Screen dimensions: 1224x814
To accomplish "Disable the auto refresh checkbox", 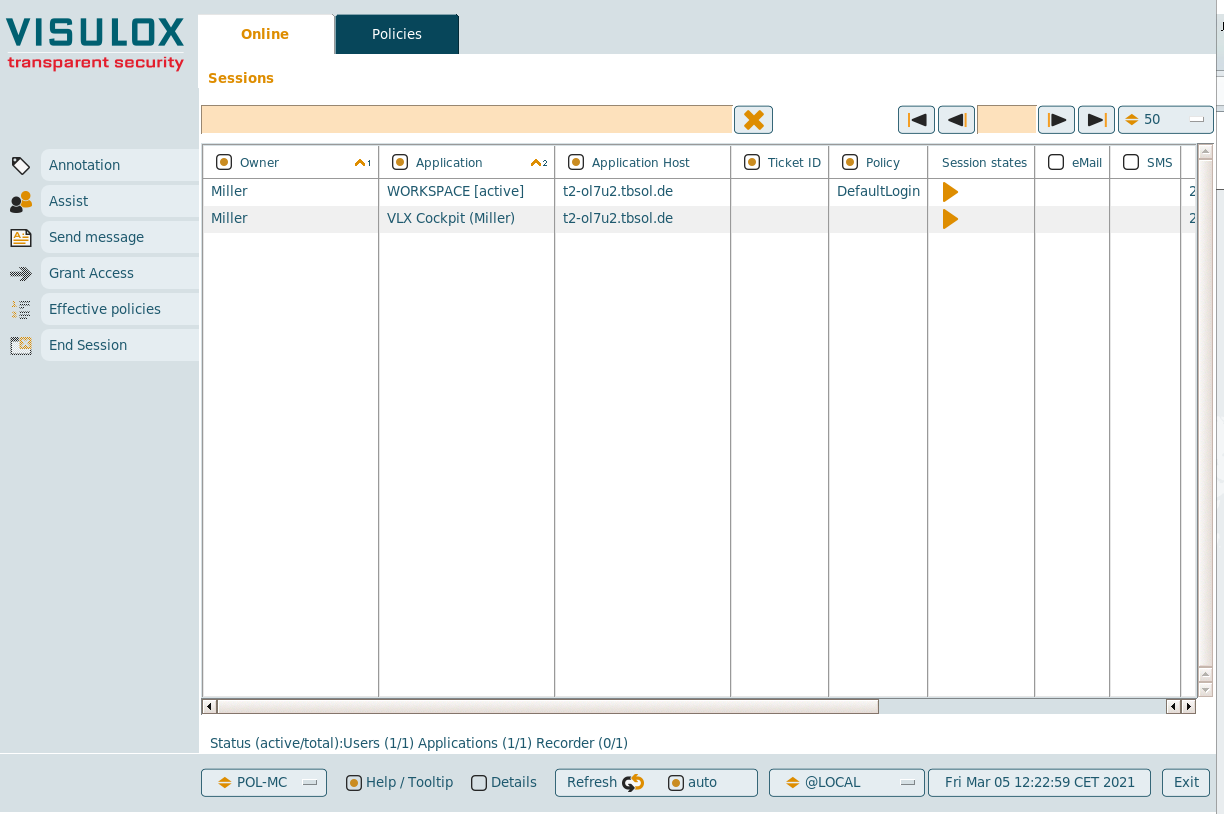I will point(676,783).
